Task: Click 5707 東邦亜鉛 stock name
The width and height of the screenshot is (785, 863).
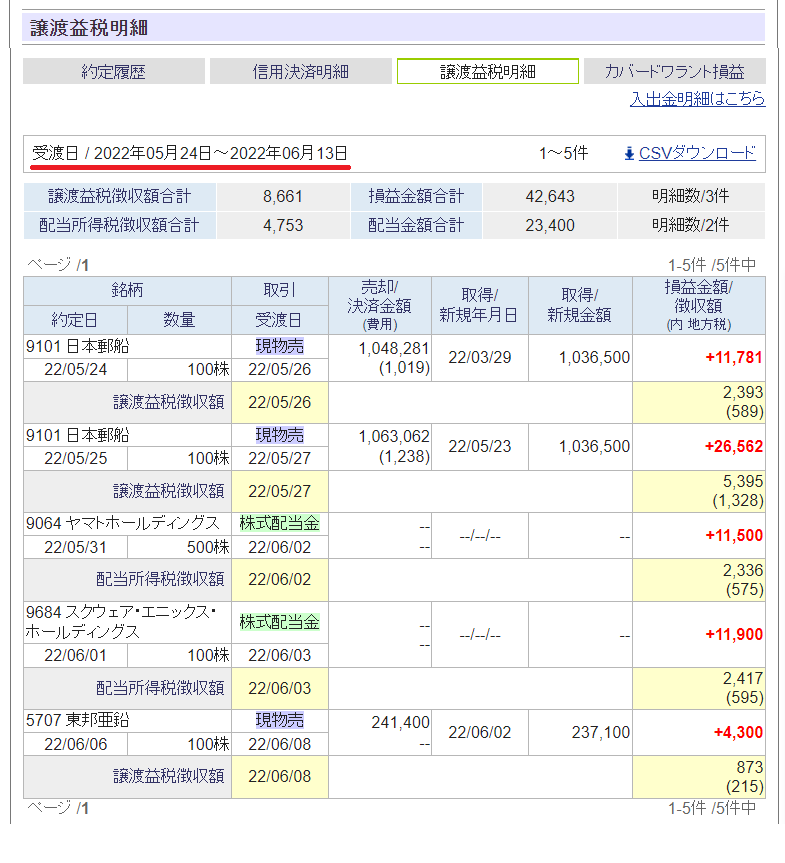Action: coord(78,720)
